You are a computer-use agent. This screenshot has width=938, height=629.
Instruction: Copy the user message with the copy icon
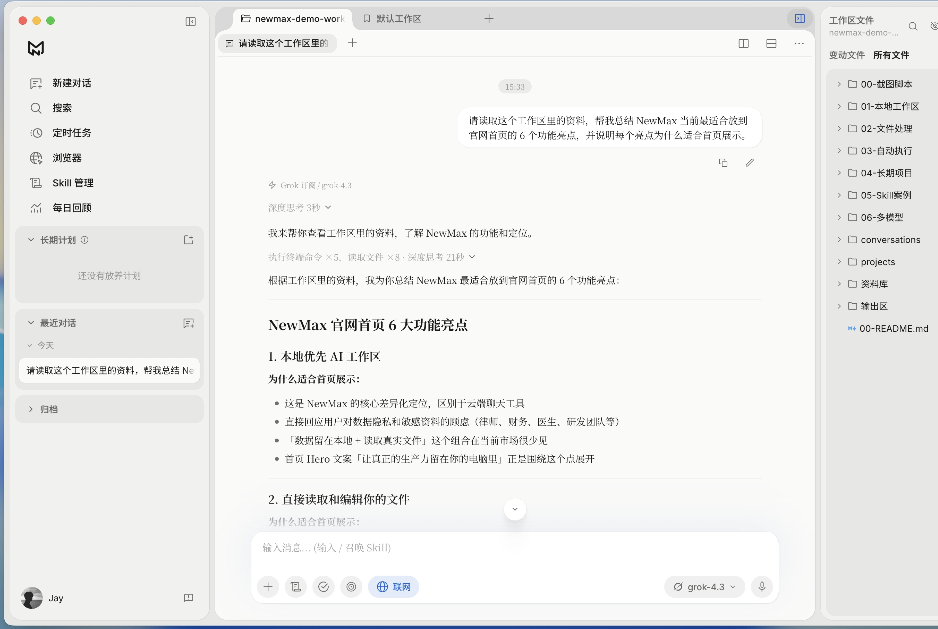coord(723,163)
